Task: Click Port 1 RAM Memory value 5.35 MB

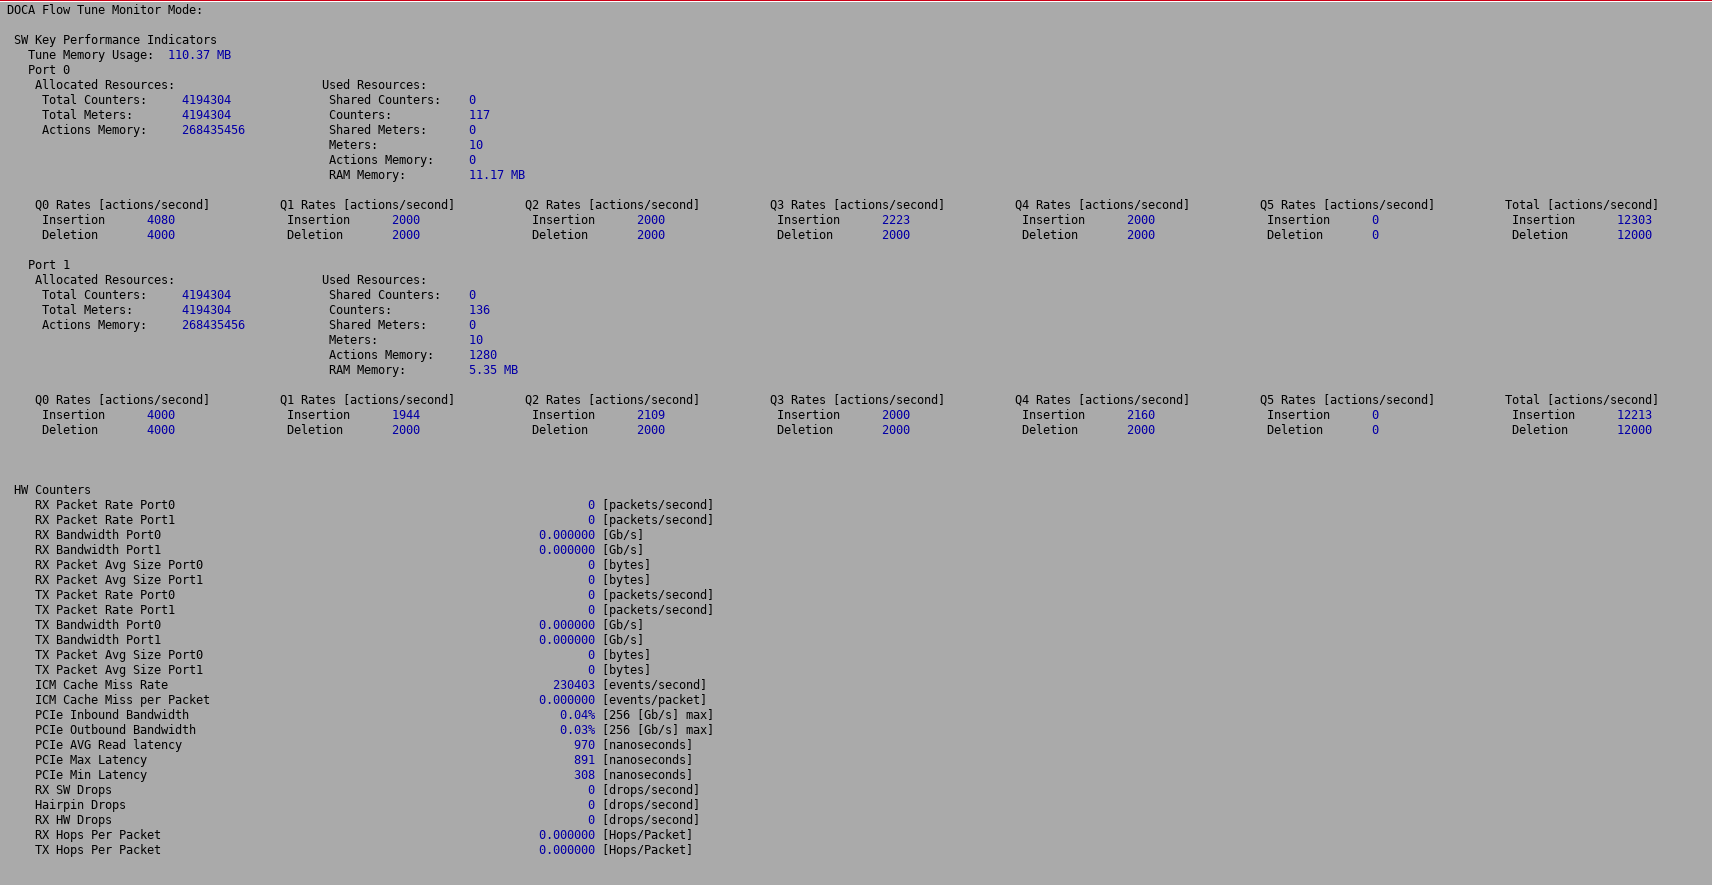Action: coord(493,370)
